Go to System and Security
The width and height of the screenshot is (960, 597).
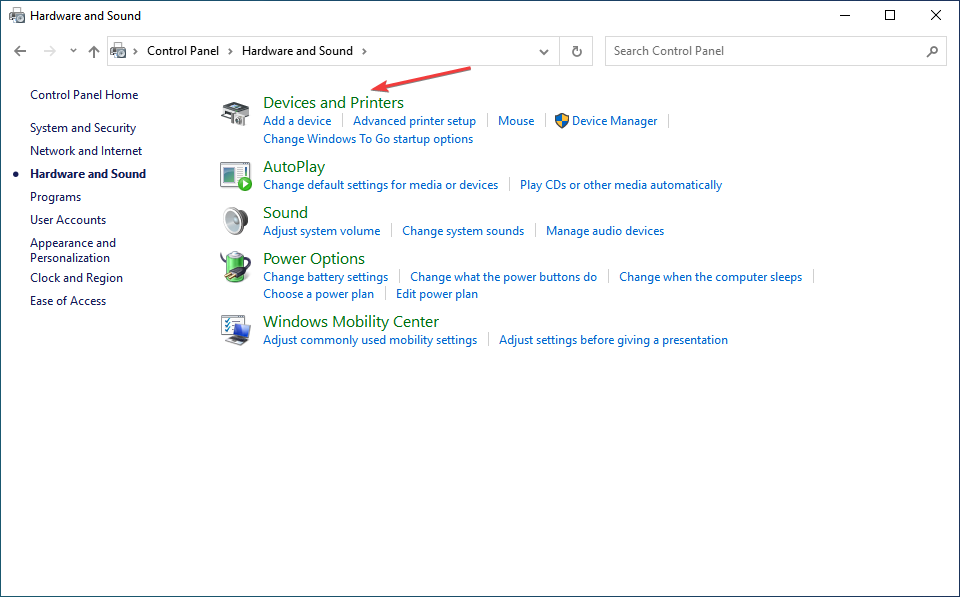83,128
